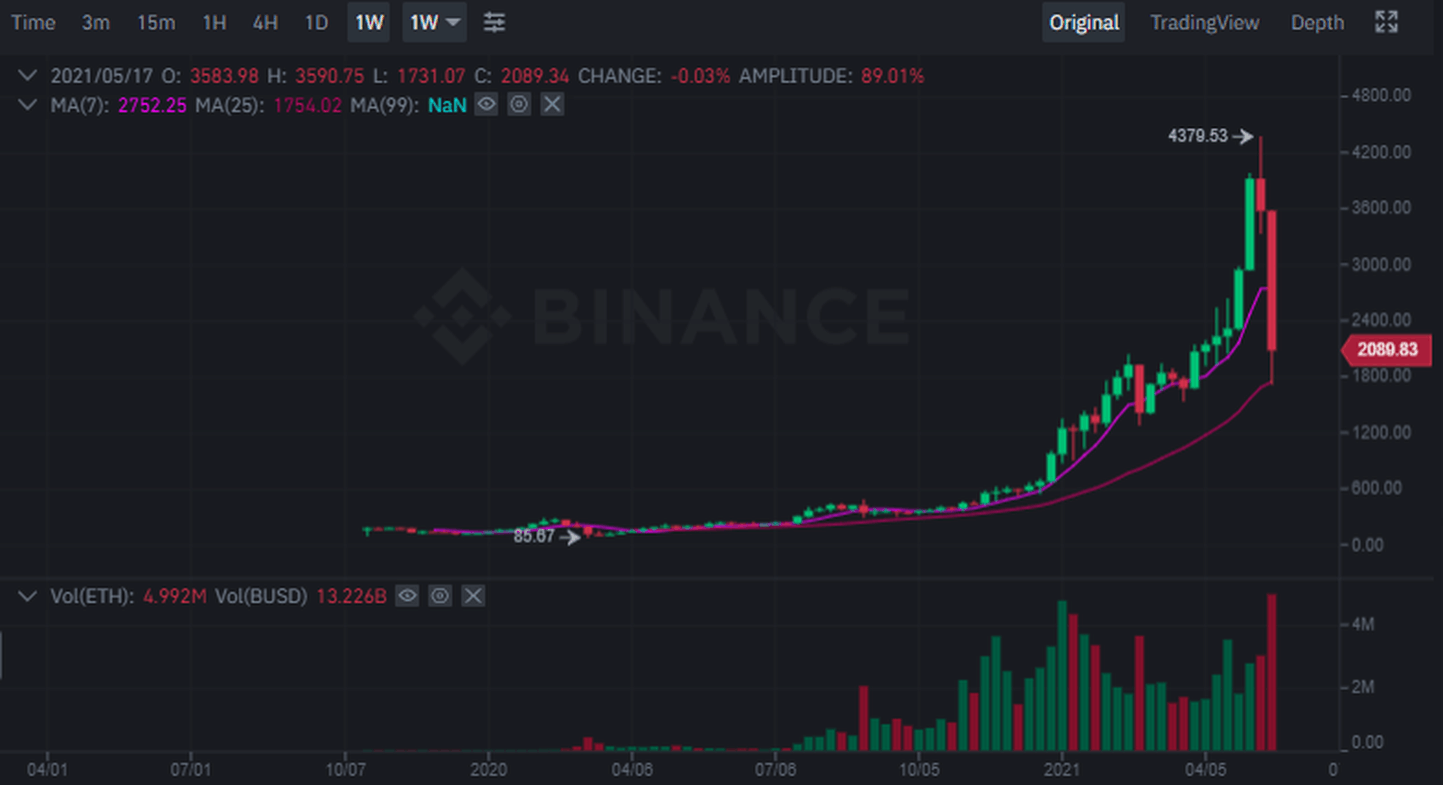This screenshot has width=1443, height=785.
Task: Click the 4379.53 high price marker
Action: coord(1198,136)
